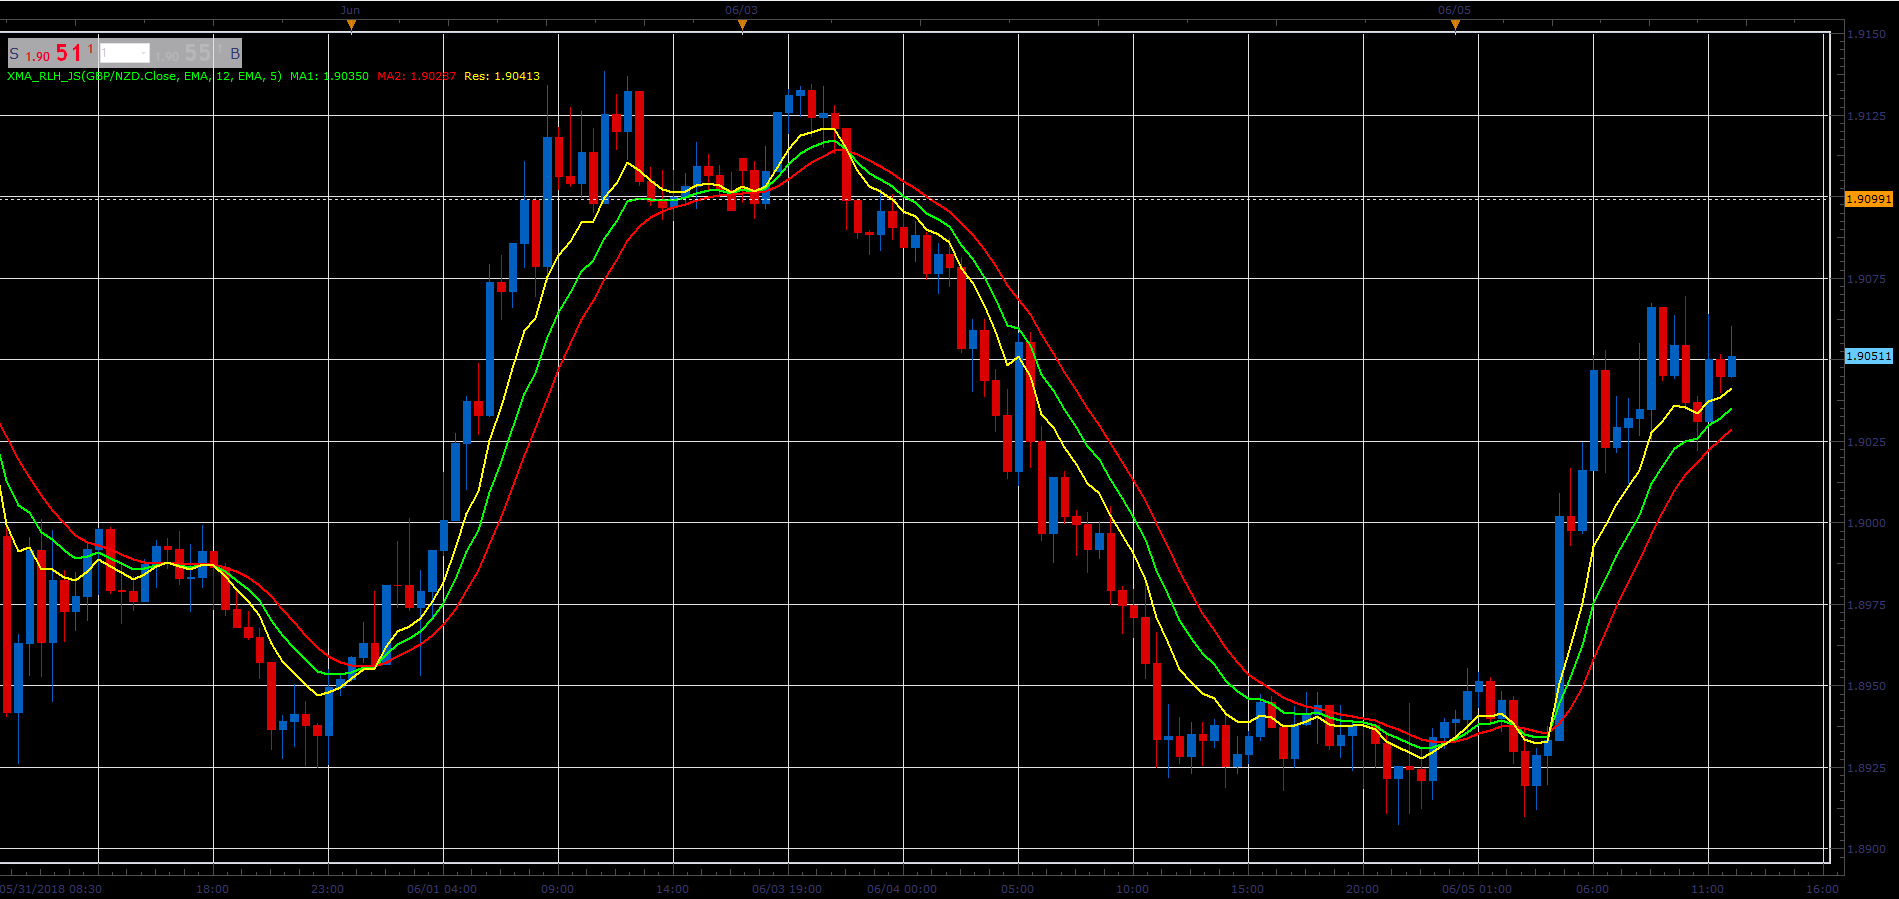
Task: Click the 06/01 04:00 time label
Action: point(442,889)
